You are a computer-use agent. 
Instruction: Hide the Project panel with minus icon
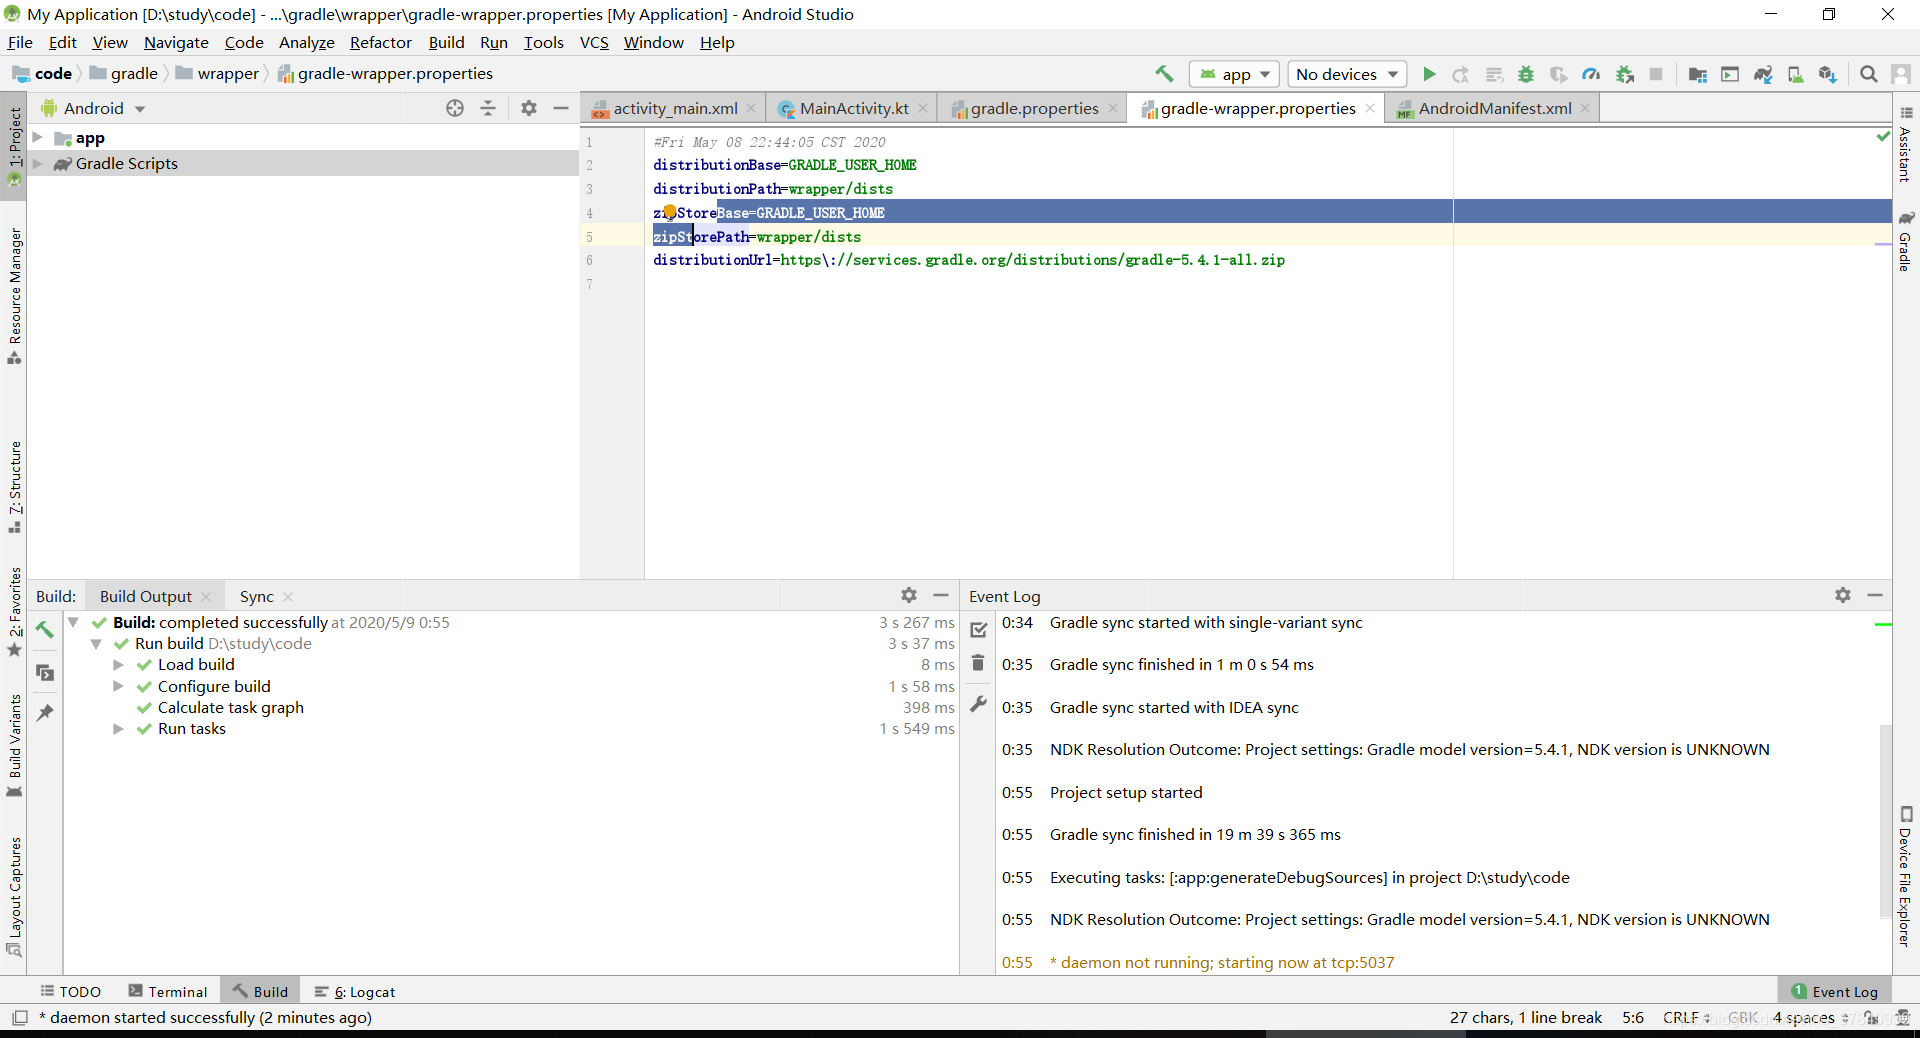[561, 108]
